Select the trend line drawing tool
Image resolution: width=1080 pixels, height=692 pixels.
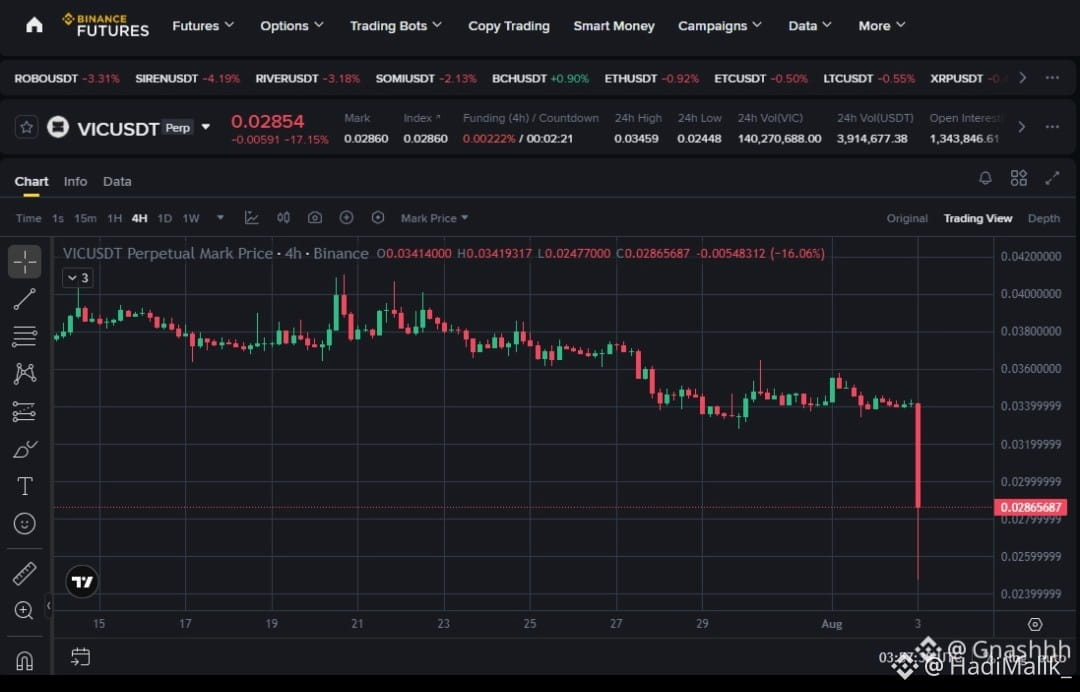[x=25, y=299]
